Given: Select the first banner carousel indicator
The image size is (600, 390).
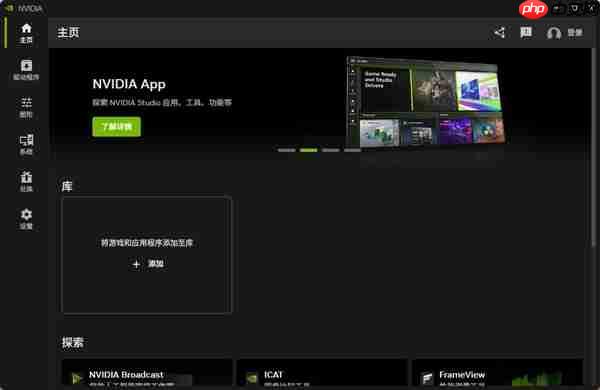Looking at the screenshot, I should pos(287,150).
